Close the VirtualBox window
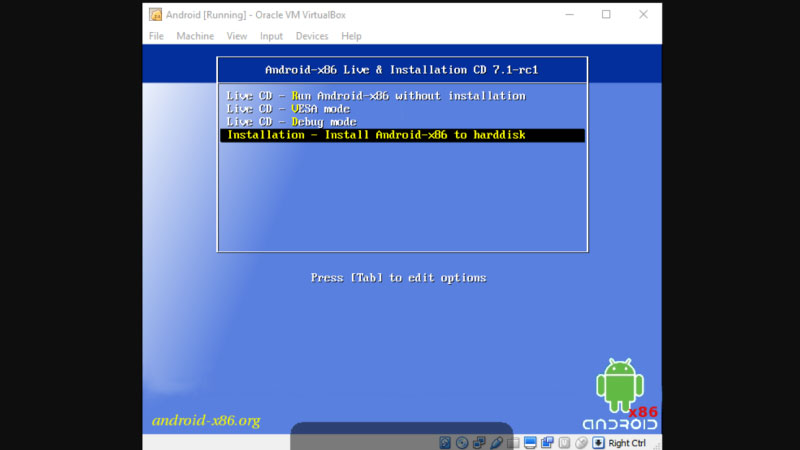 643,15
